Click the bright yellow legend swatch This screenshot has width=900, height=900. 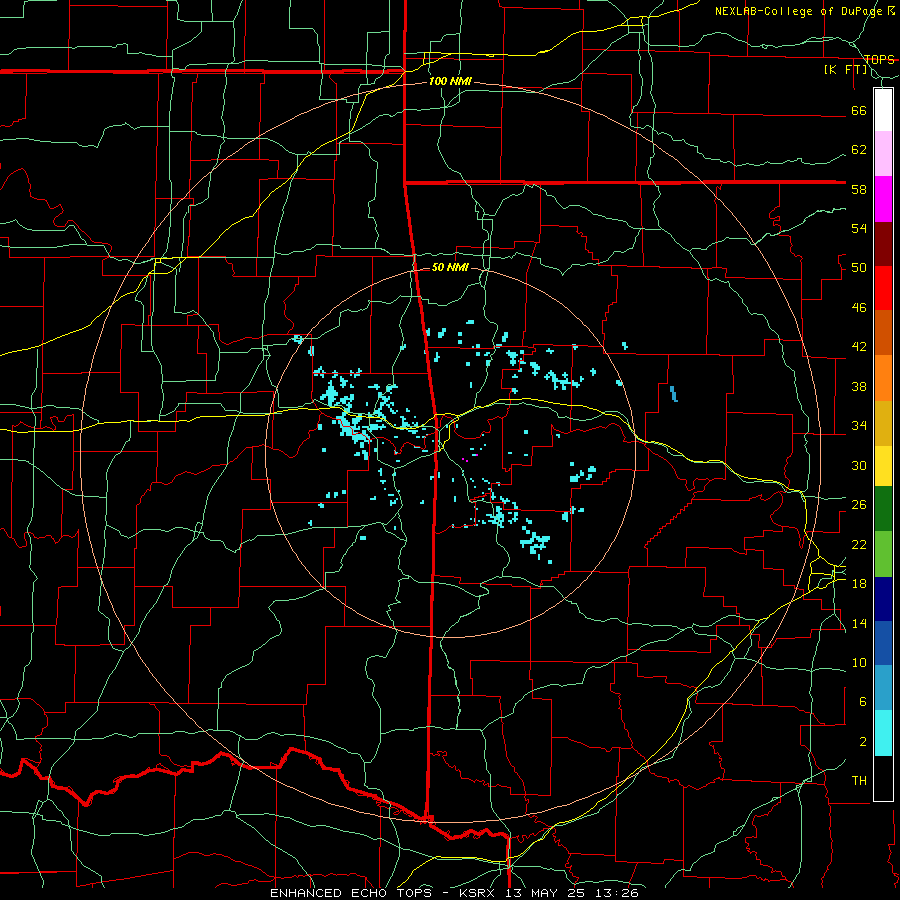click(x=883, y=465)
